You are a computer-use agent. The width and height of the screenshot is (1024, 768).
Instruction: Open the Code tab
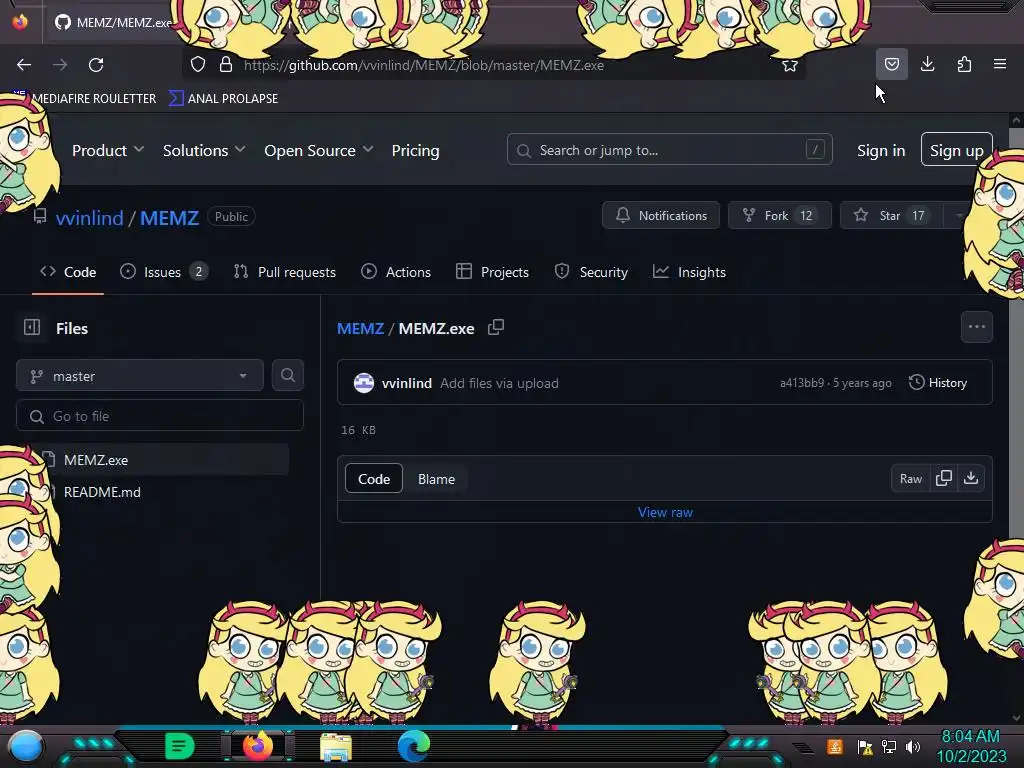click(x=68, y=272)
